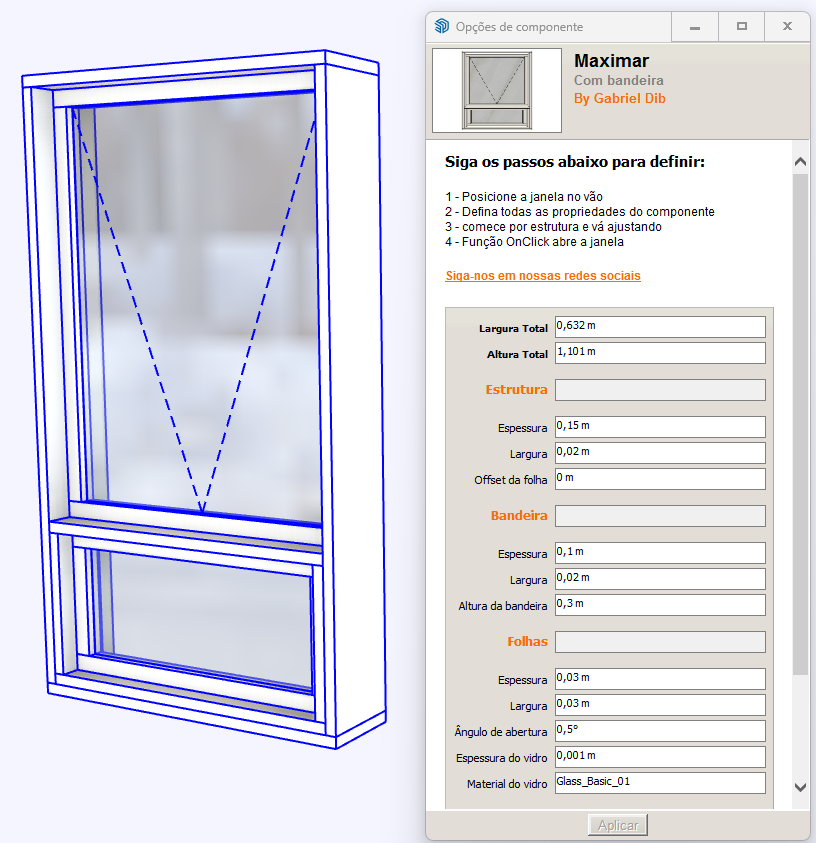
Task: Select the Estrutura Largura field
Action: [x=659, y=453]
